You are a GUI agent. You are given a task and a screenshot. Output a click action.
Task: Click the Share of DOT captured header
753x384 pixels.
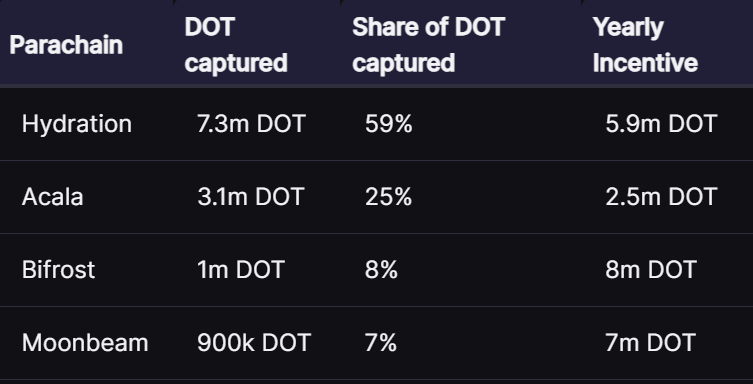pyautogui.click(x=428, y=45)
